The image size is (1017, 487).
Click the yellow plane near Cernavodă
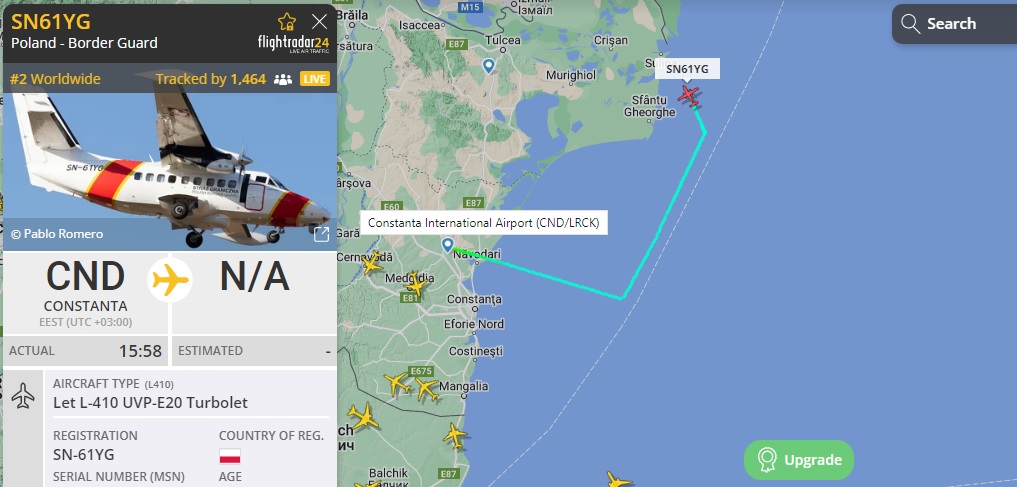tap(372, 263)
